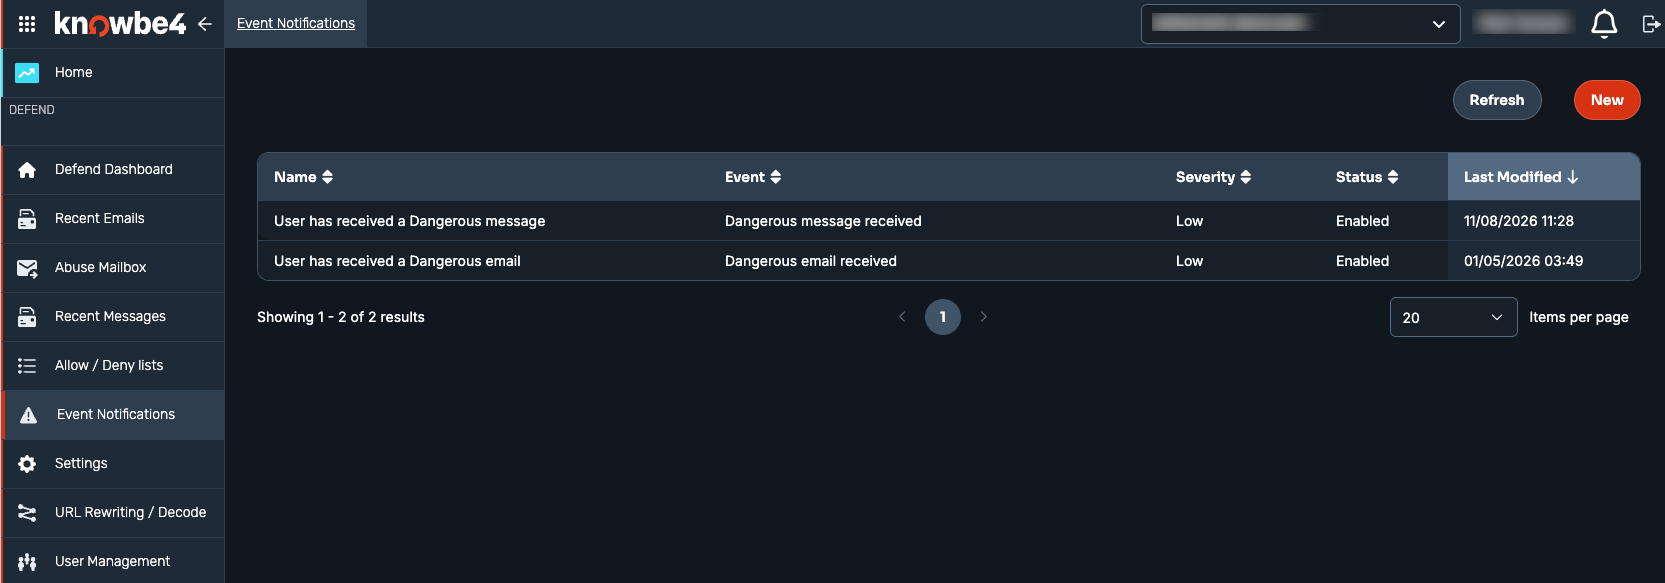Click the logout icon
The image size is (1665, 583).
[x=1651, y=24]
